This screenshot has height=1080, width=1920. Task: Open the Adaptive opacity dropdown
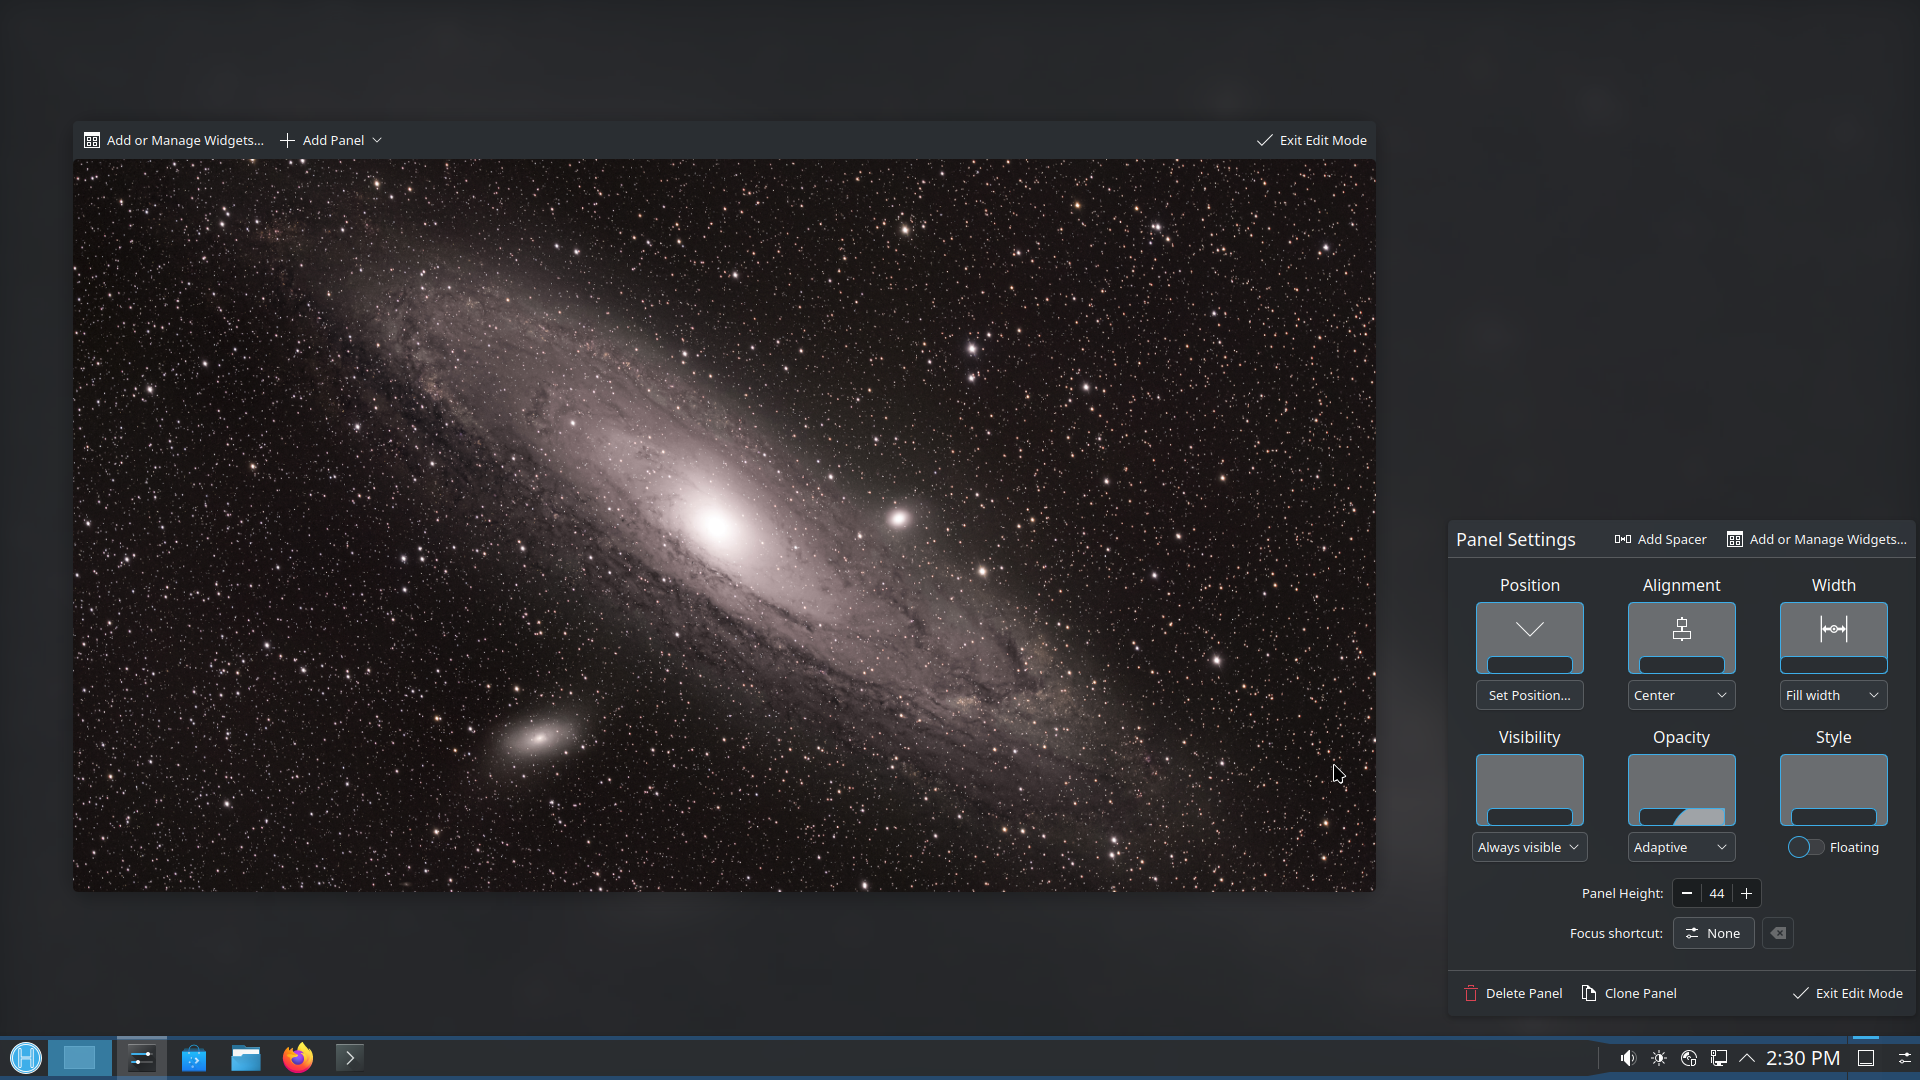coord(1682,848)
